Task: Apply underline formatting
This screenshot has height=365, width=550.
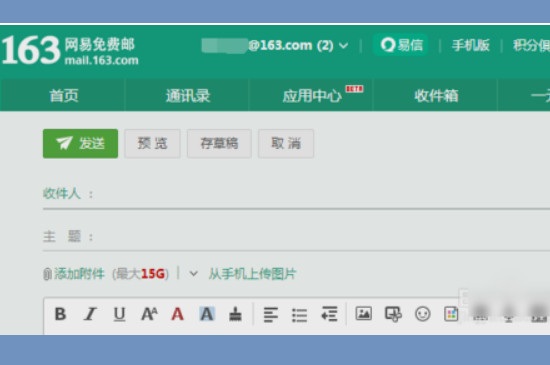Action: tap(119, 314)
